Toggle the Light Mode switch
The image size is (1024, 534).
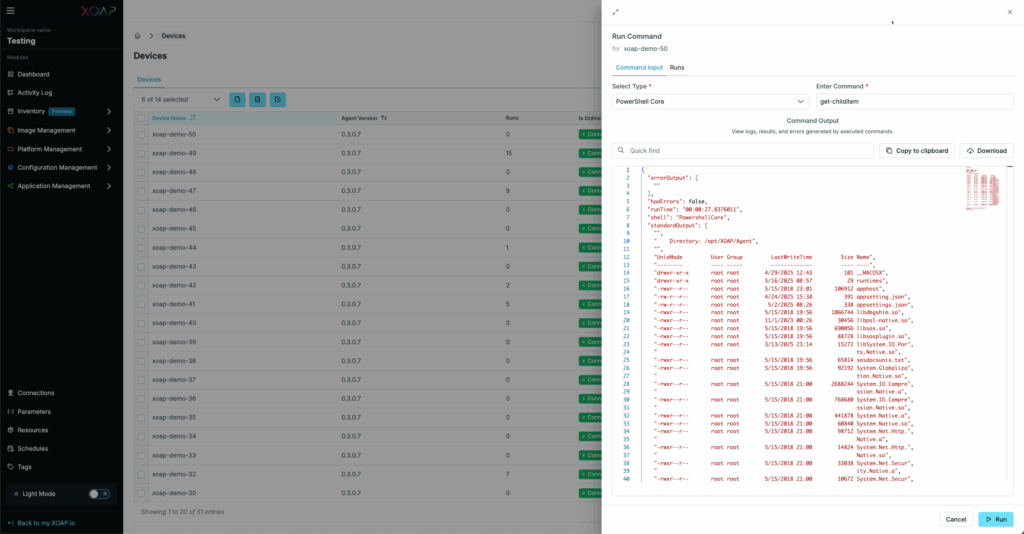(99, 494)
